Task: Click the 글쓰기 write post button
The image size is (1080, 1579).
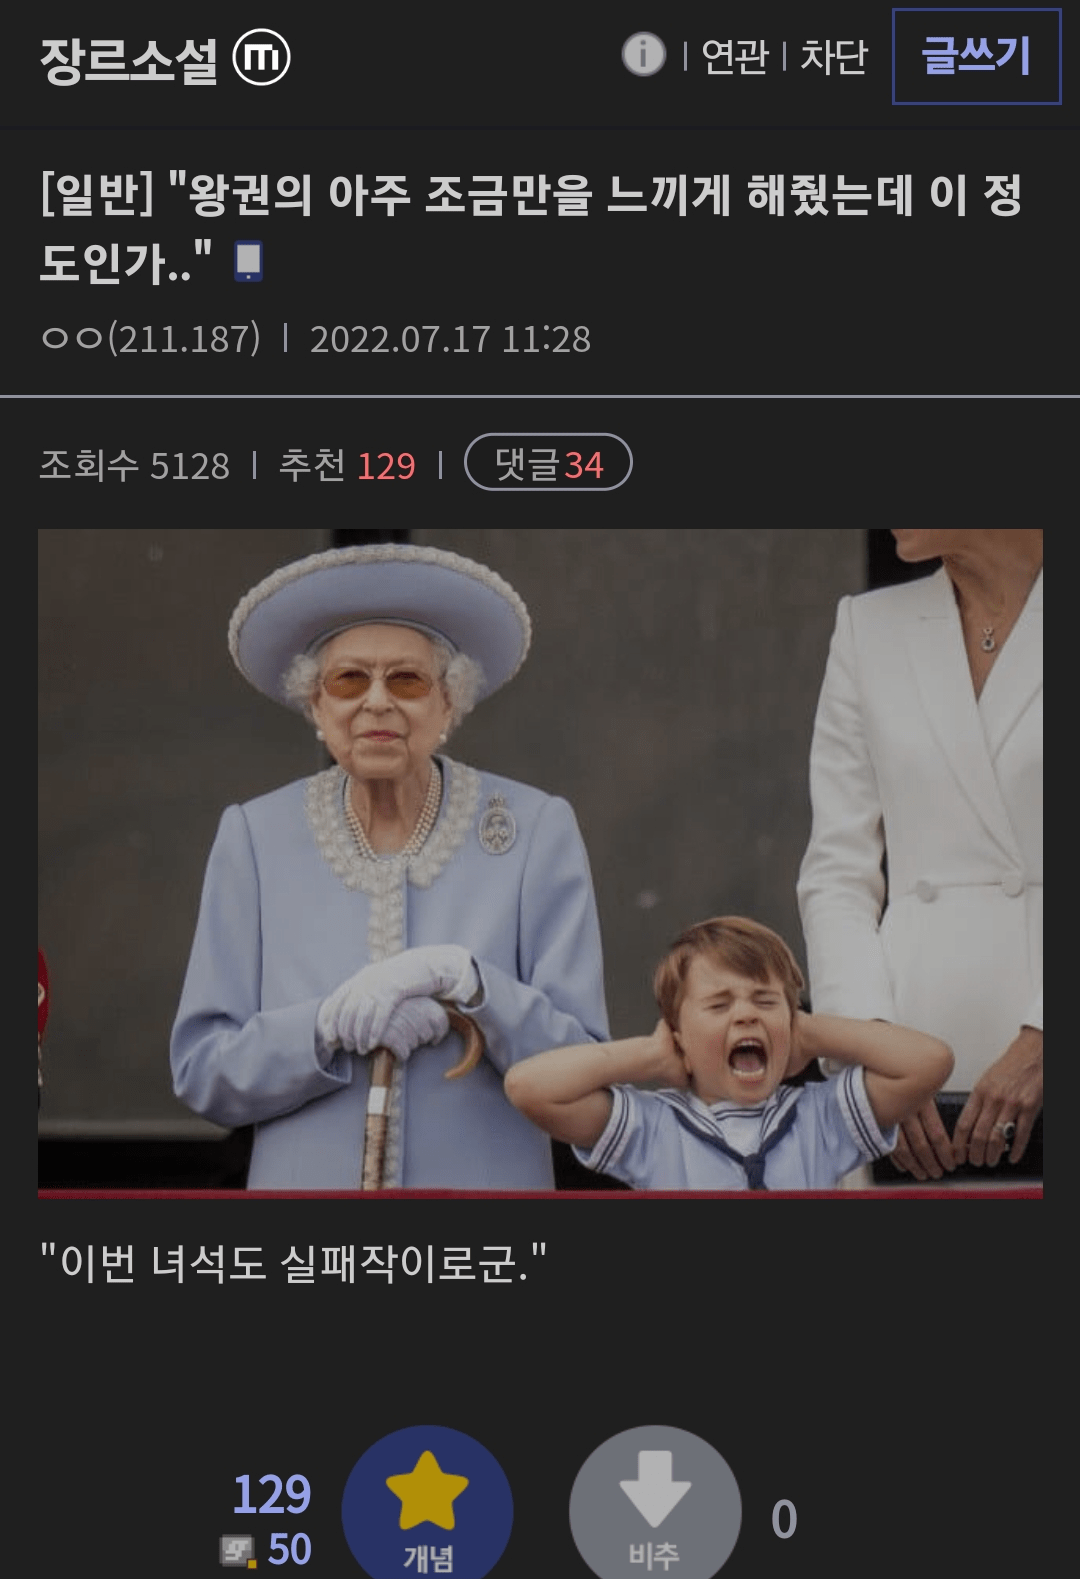Action: click(x=976, y=56)
